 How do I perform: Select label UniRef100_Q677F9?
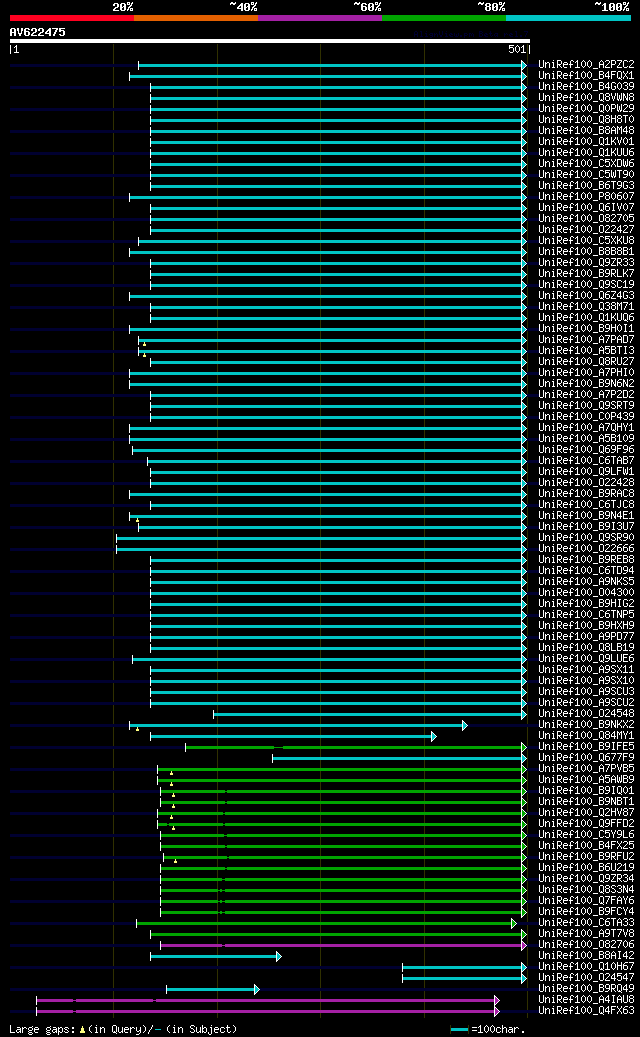coord(586,757)
